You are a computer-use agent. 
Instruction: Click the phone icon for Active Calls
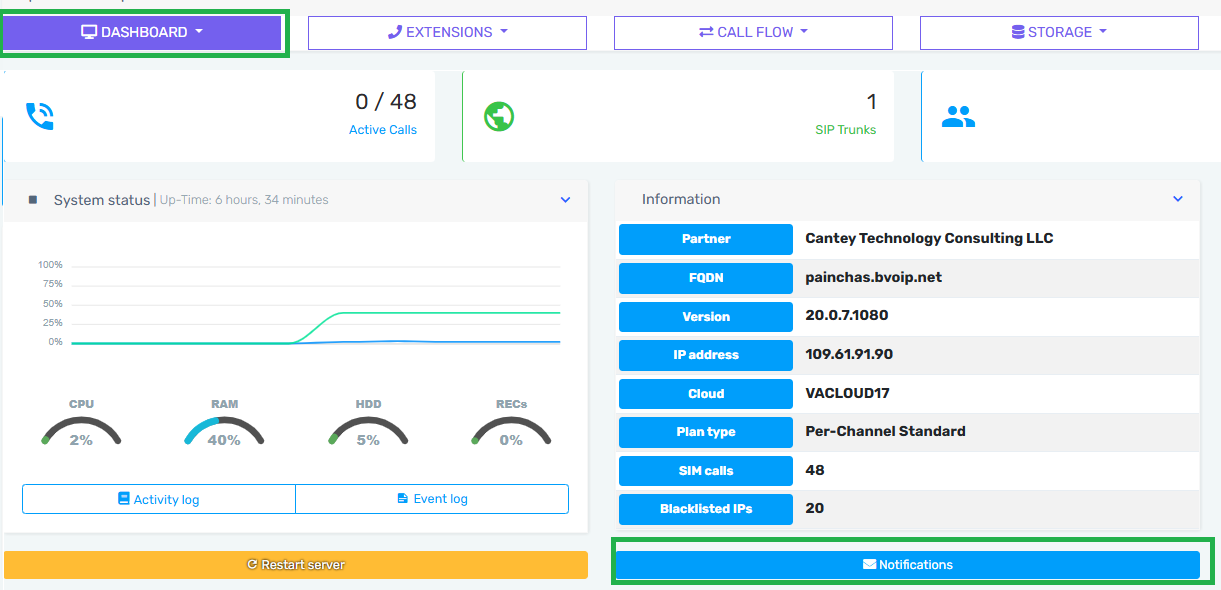(40, 117)
